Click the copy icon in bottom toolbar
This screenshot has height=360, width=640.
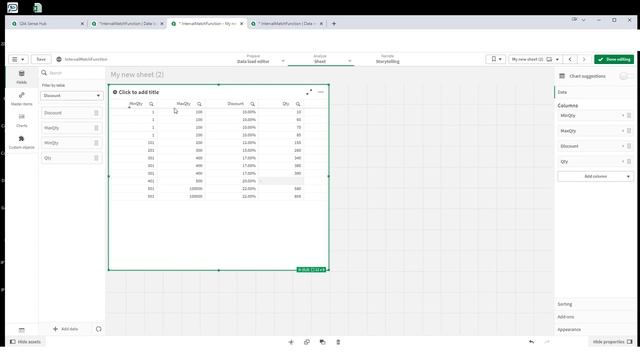point(307,342)
